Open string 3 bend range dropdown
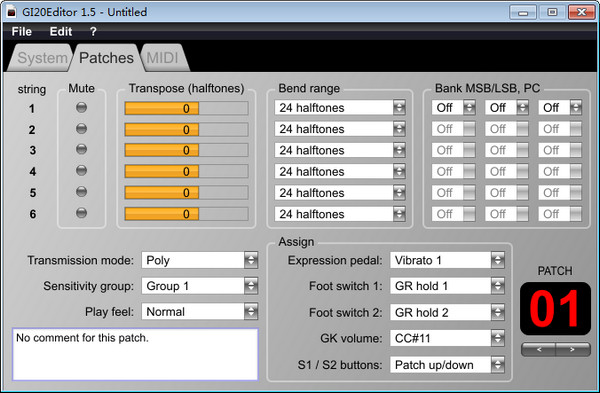This screenshot has height=393, width=600. [340, 150]
